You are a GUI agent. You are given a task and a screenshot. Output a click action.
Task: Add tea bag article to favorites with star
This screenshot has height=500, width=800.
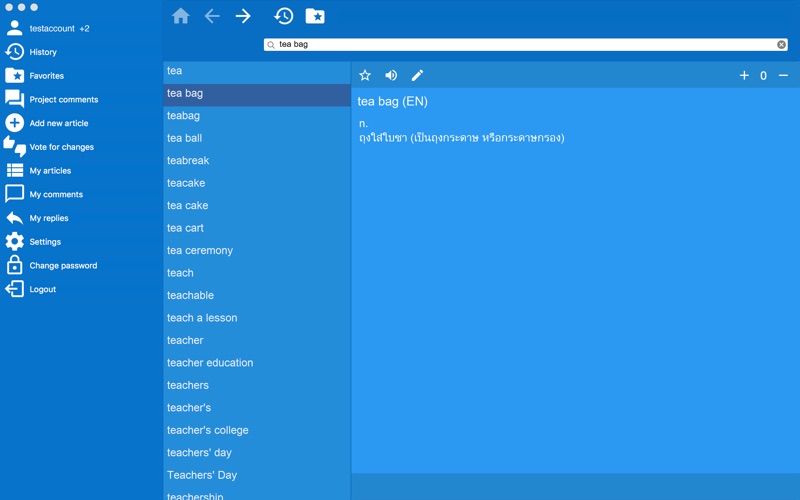click(365, 76)
